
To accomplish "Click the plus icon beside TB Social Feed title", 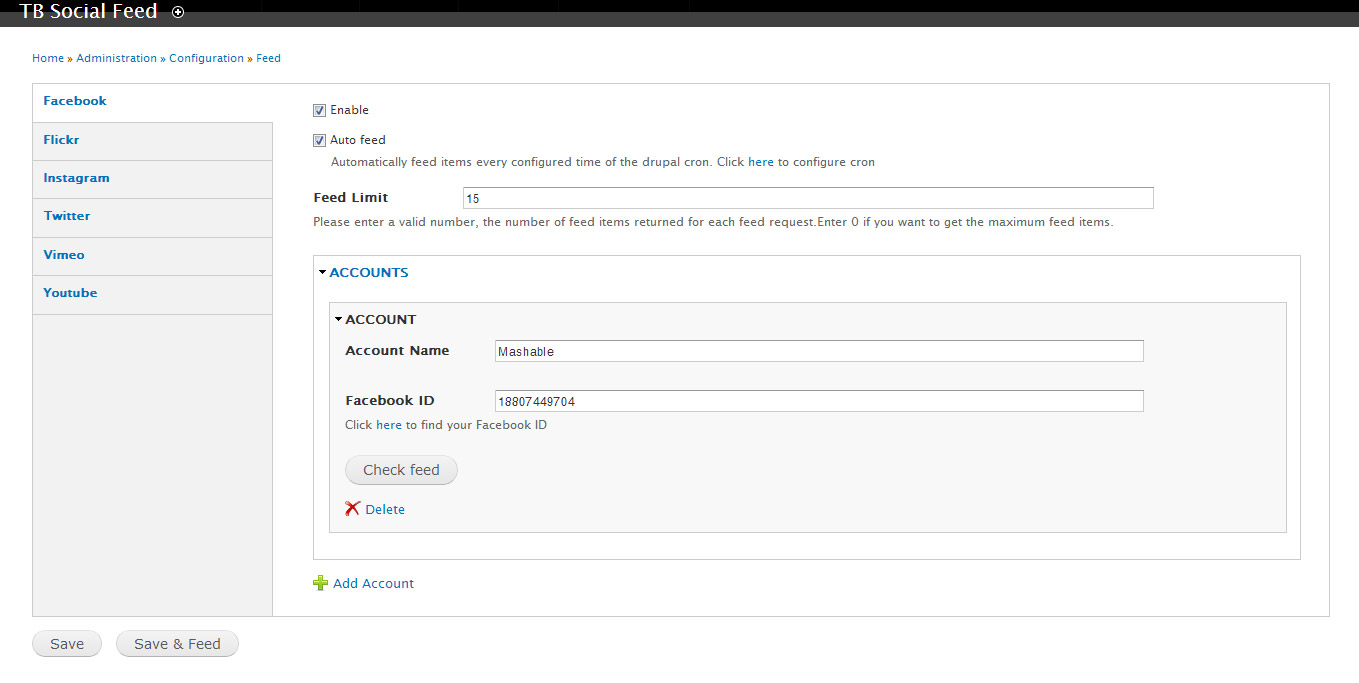I will pos(178,12).
